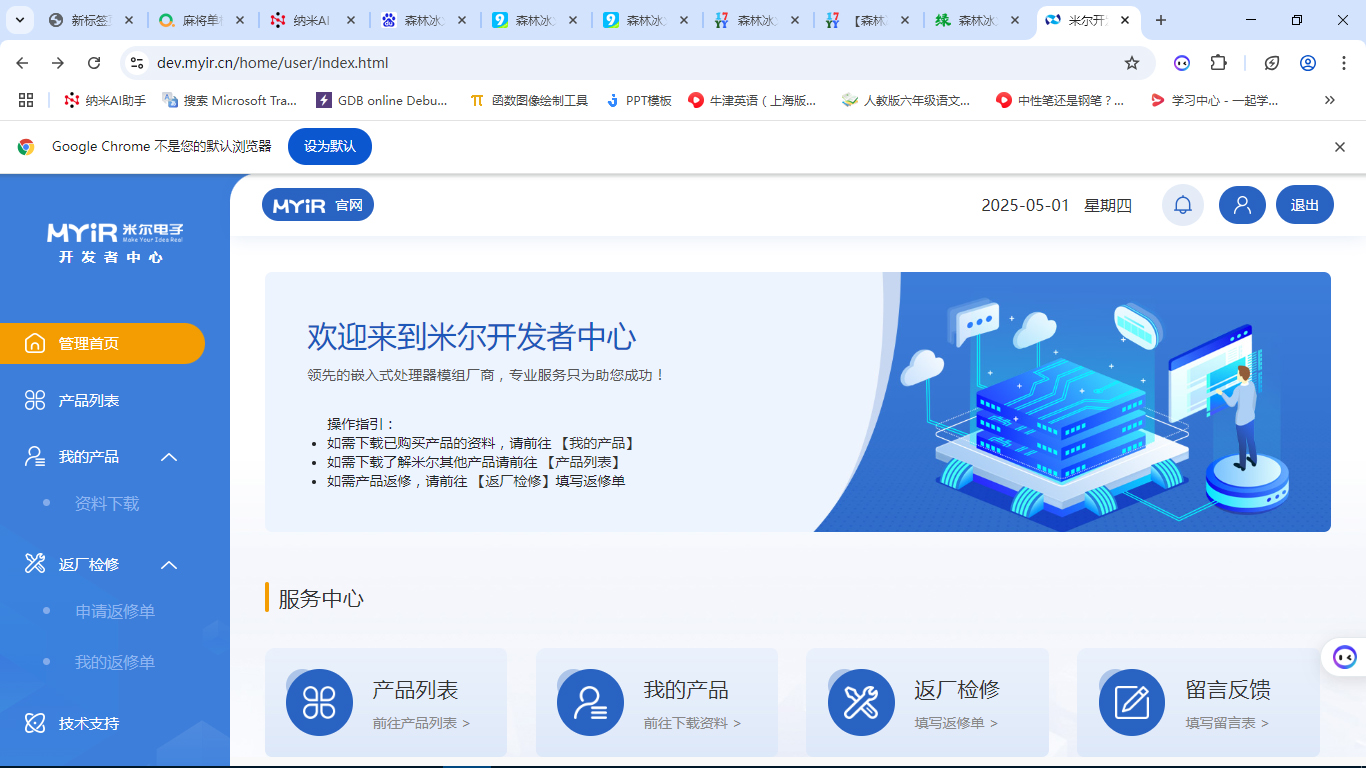The width and height of the screenshot is (1366, 768).
Task: Collapse the 返厂检修 chevron arrow
Action: [x=169, y=565]
